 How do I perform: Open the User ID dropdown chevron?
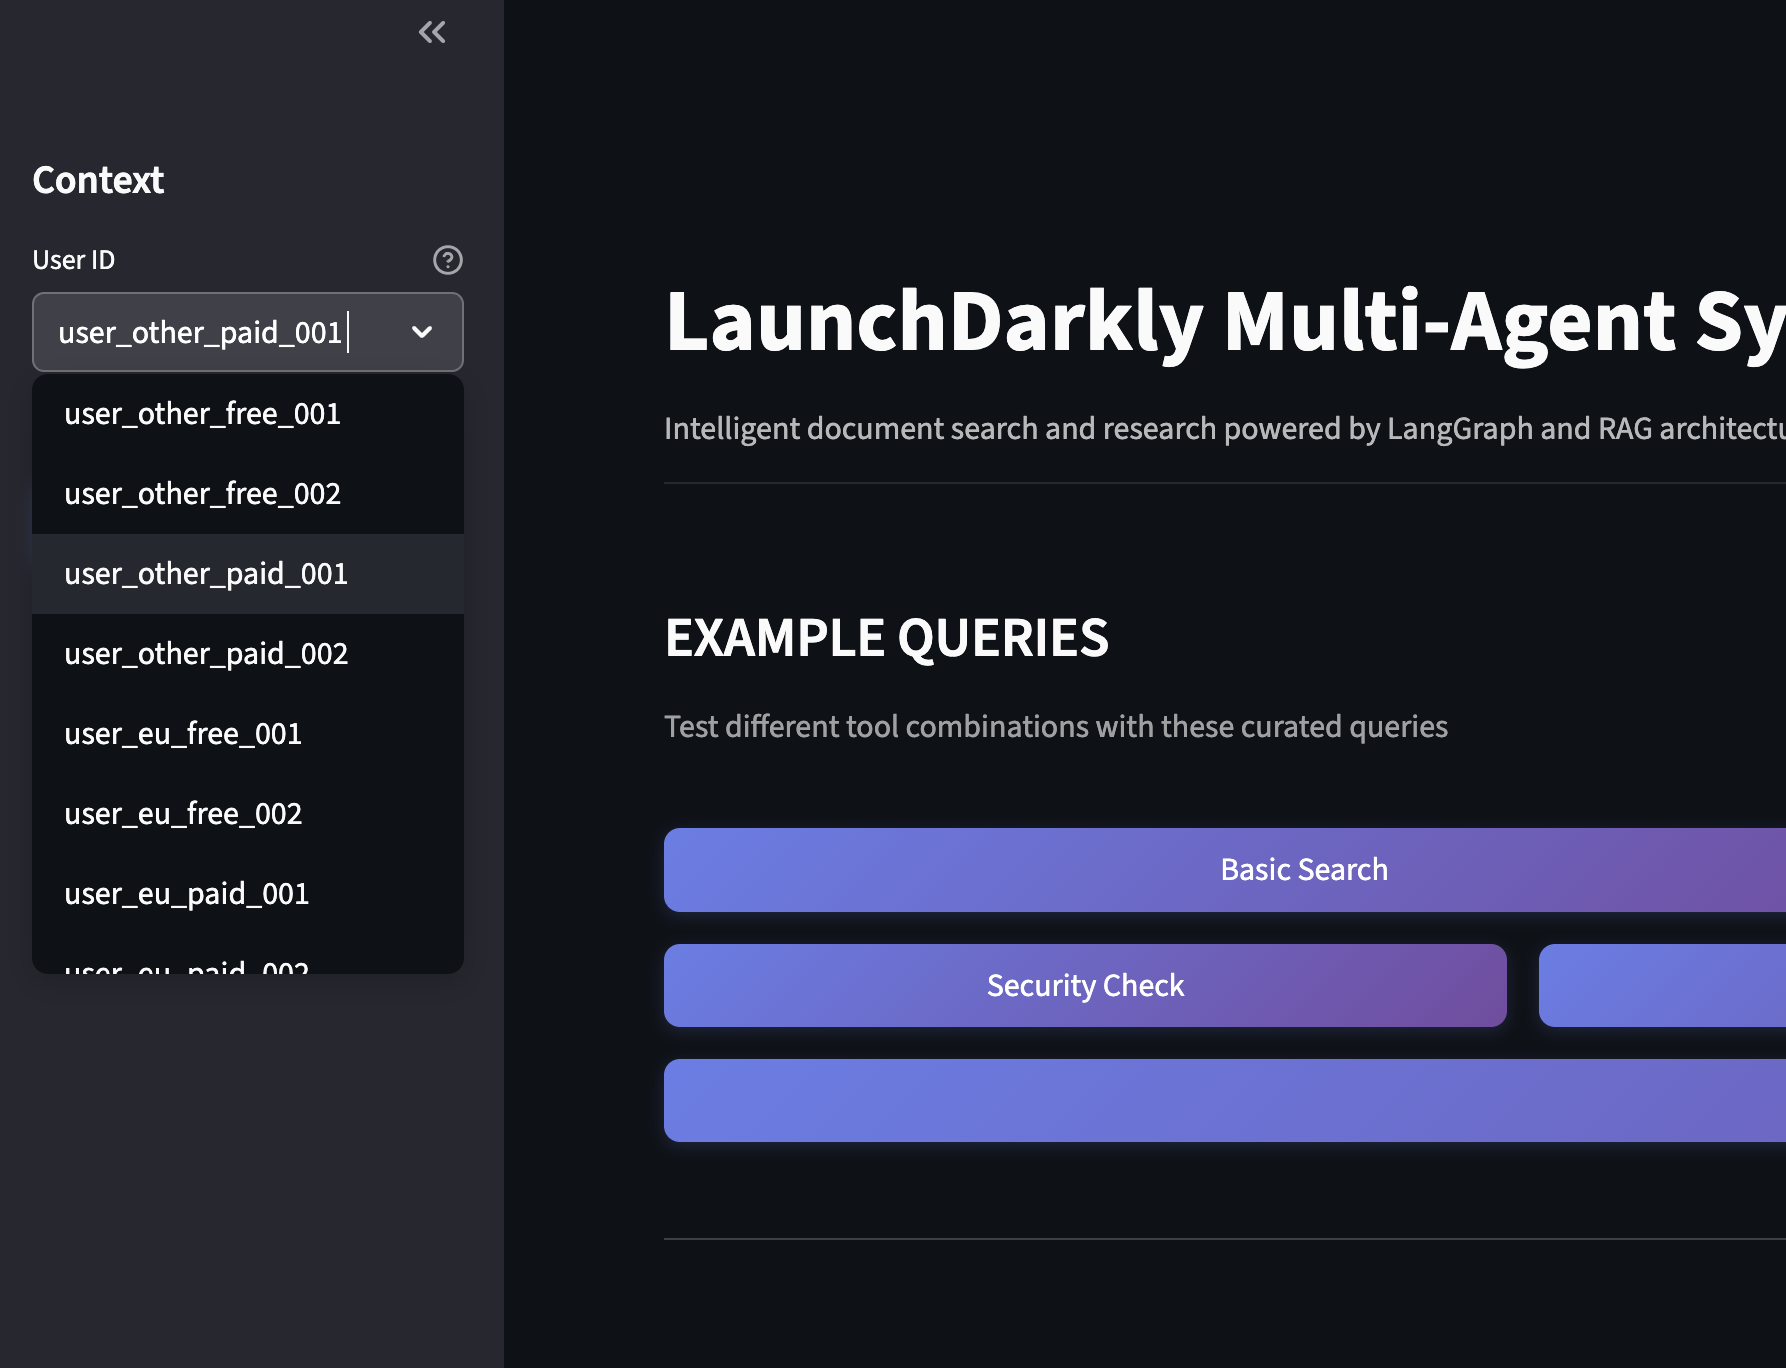[423, 332]
